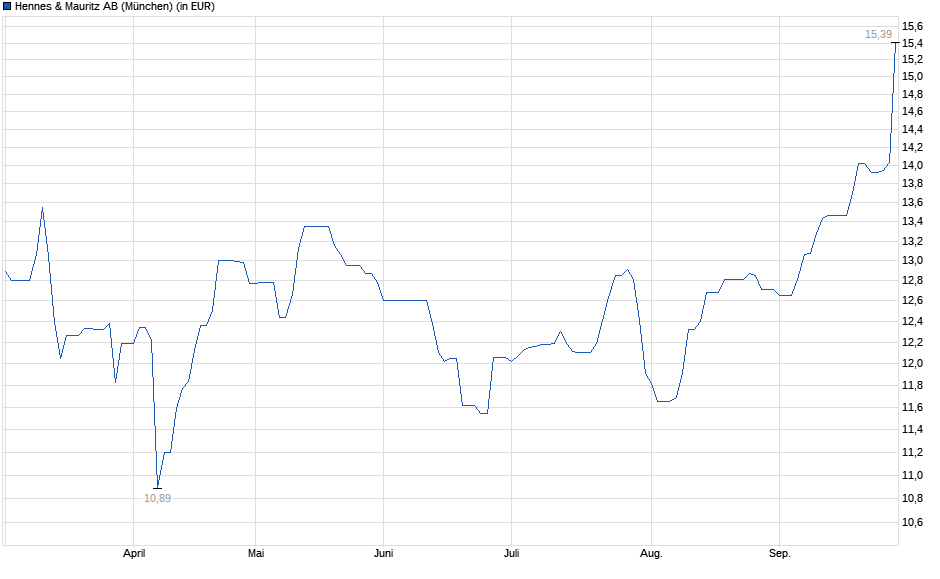This screenshot has height=579, width=940.
Task: Click the 'Juni' month label on the x-axis
Action: (384, 553)
